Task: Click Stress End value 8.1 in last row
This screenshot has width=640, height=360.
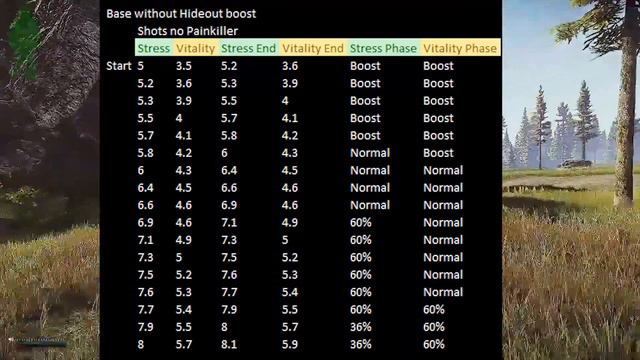Action: 229,344
